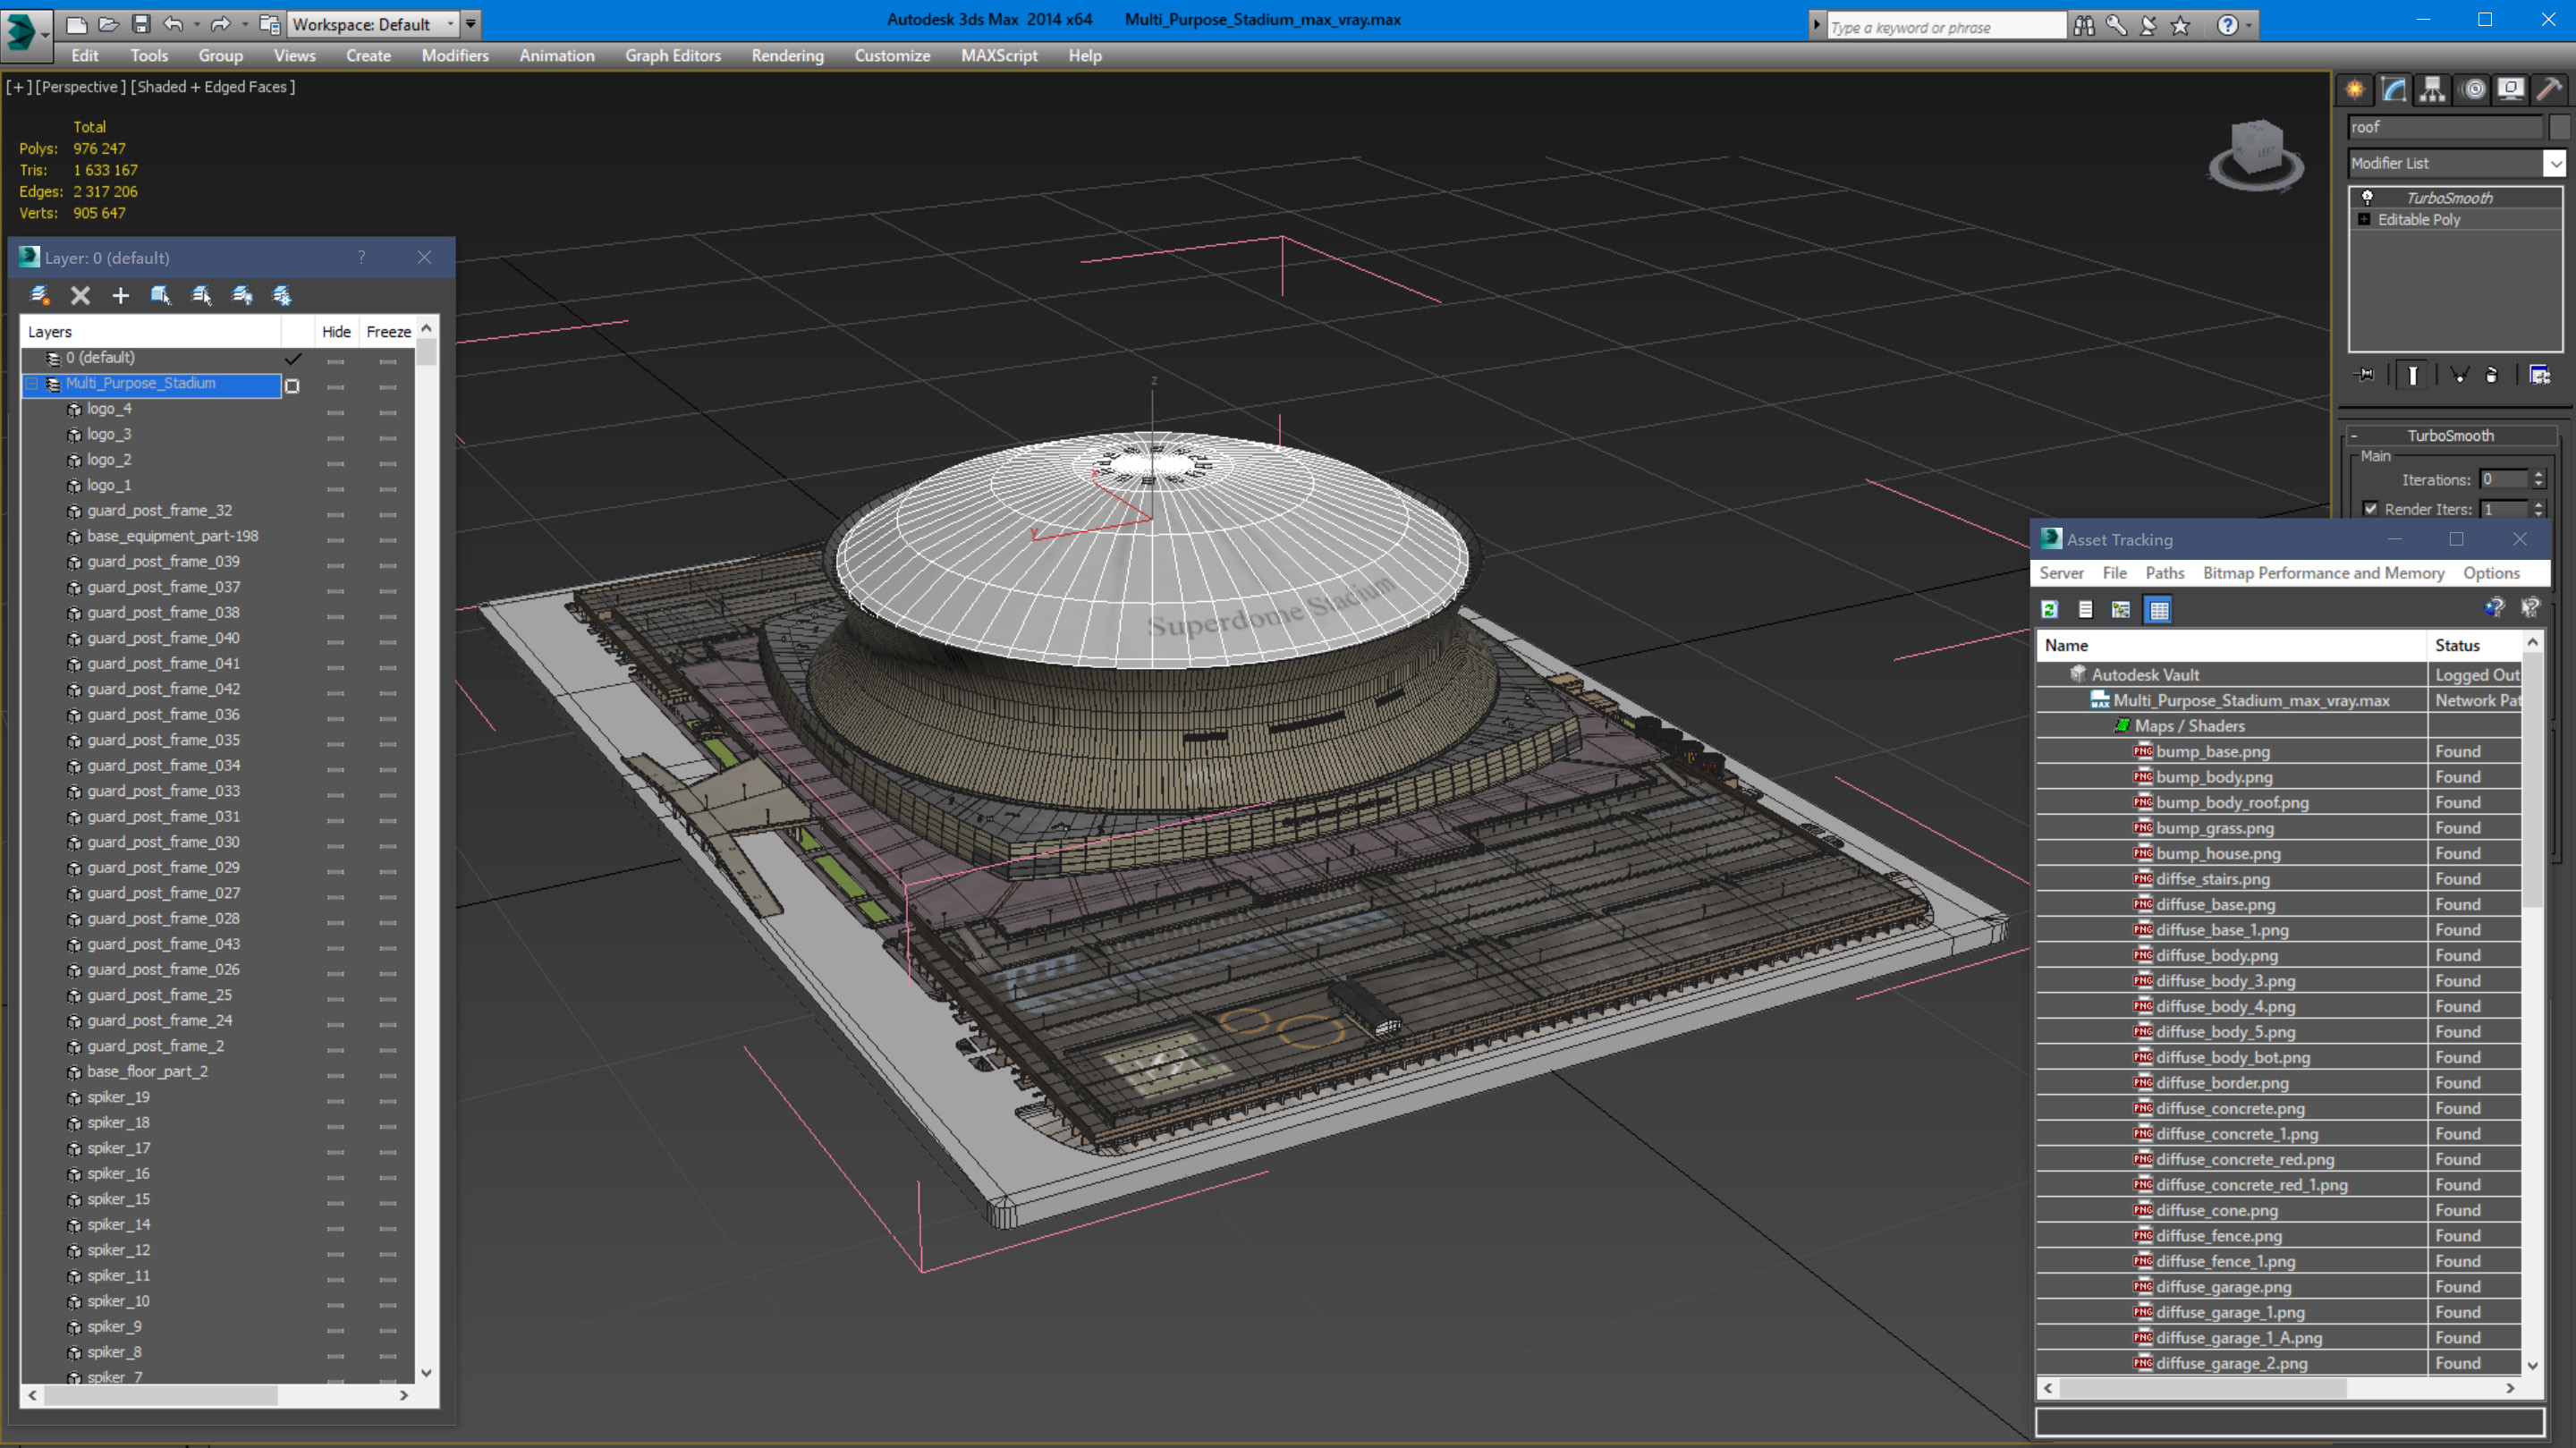Image resolution: width=2576 pixels, height=1448 pixels.
Task: Open the Hierarchy command panel tab
Action: pyautogui.click(x=2432, y=90)
